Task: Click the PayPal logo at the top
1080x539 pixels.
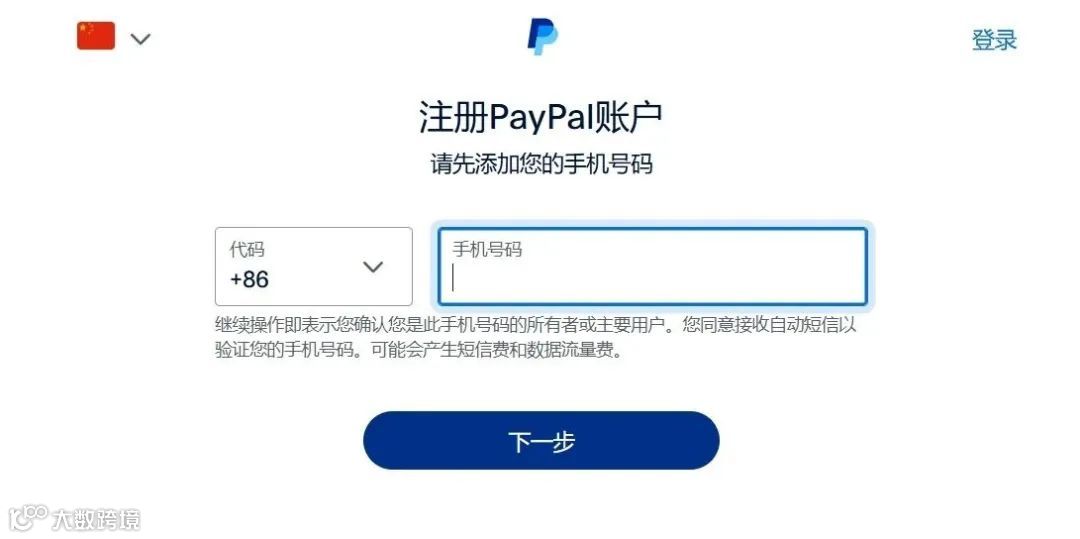Action: [x=543, y=36]
